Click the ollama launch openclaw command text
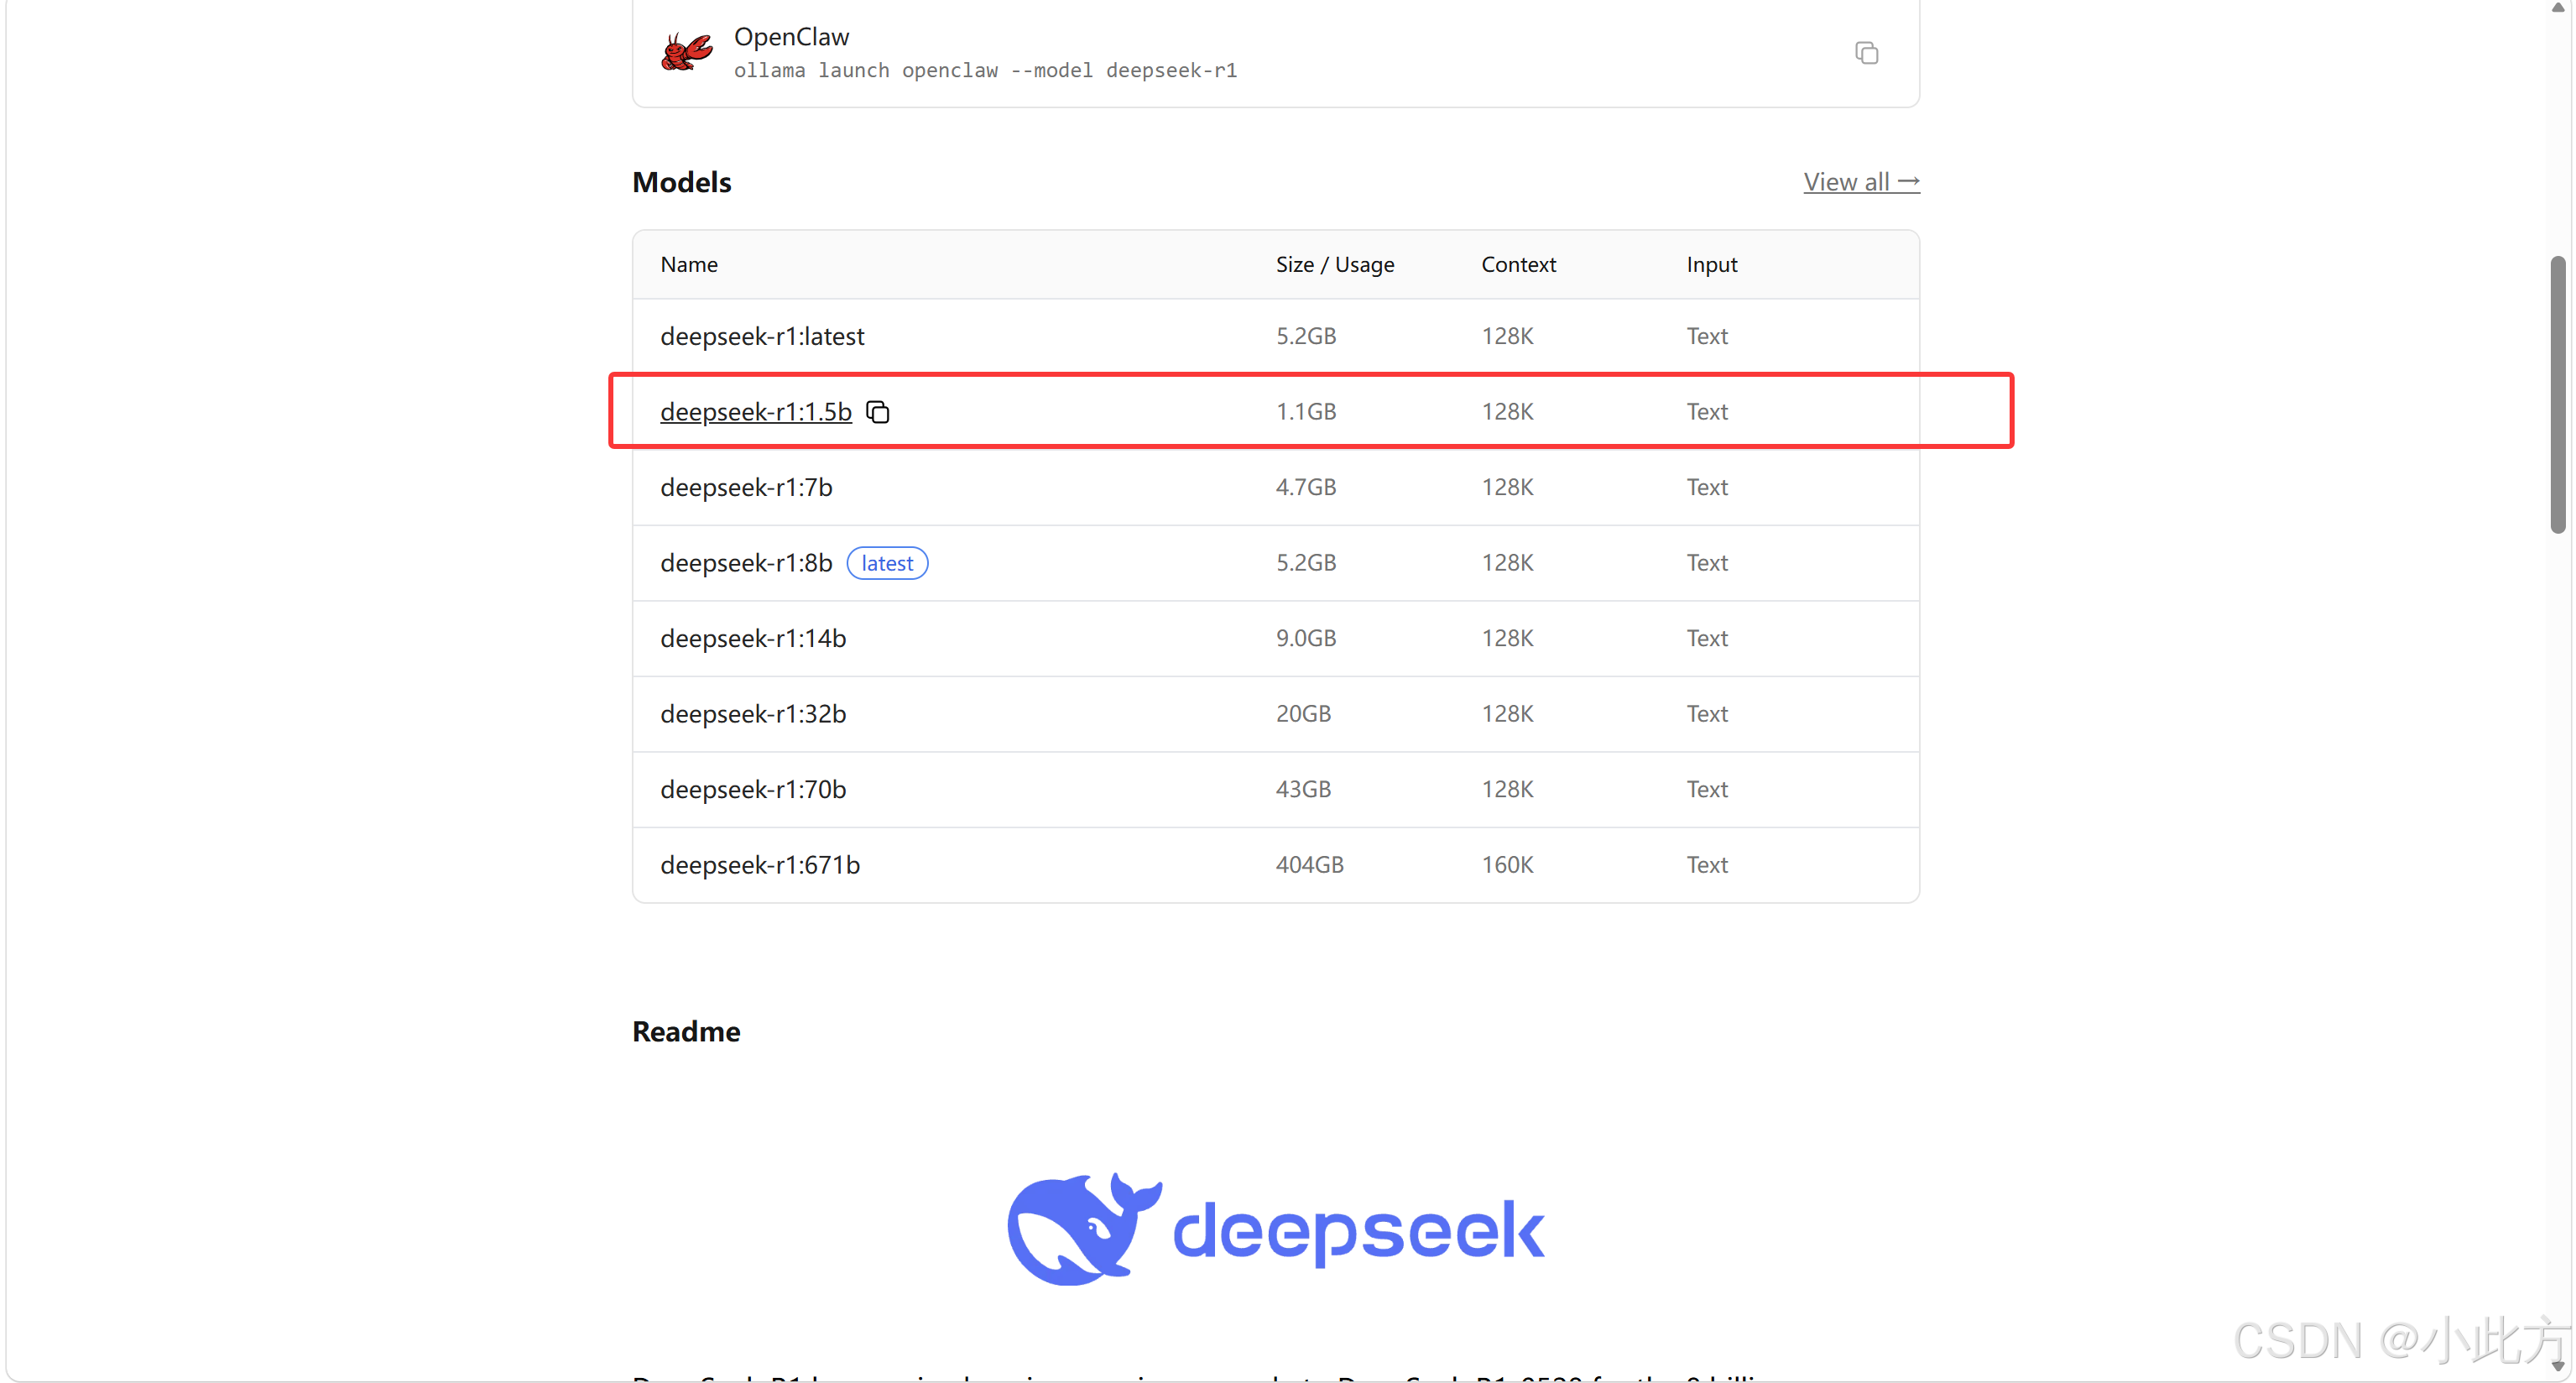Screen dimensions: 2576x1383 (985, 70)
